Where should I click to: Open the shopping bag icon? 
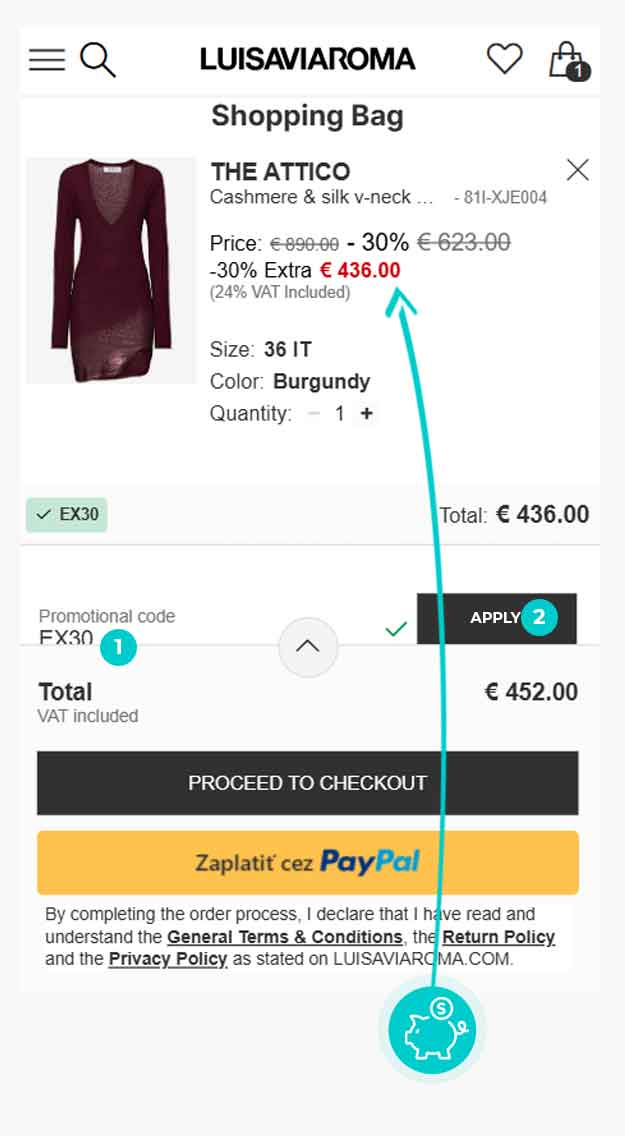point(567,60)
